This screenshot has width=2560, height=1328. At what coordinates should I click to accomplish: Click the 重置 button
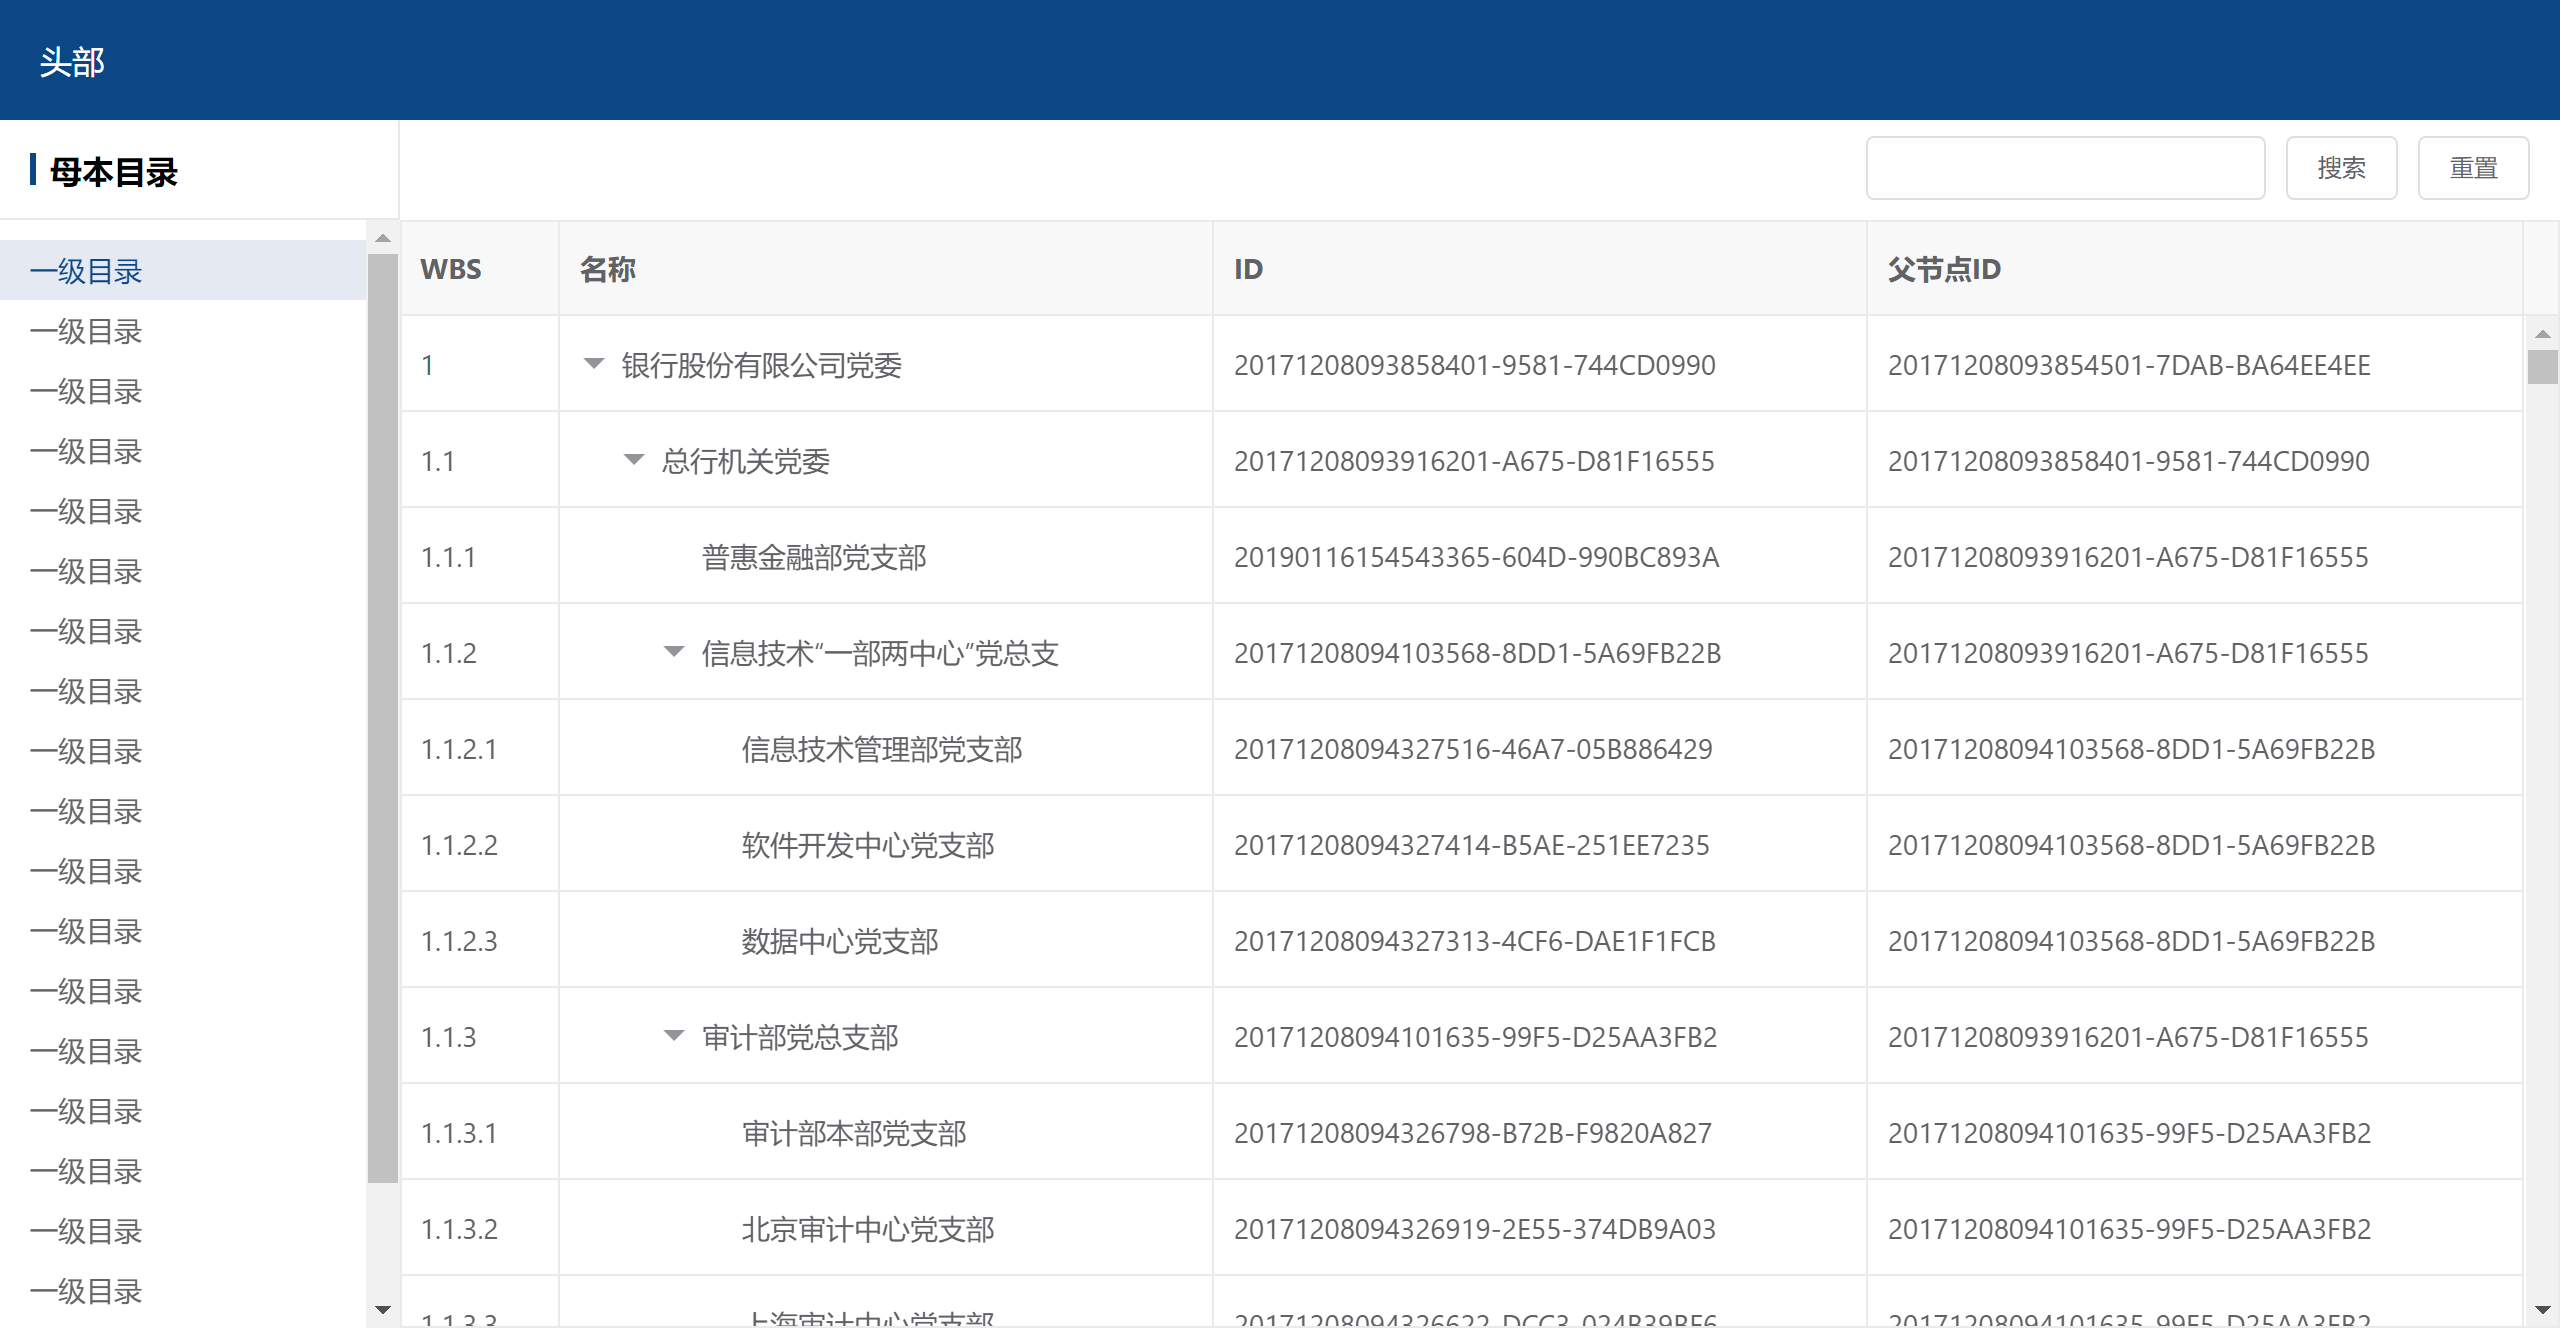point(2473,168)
